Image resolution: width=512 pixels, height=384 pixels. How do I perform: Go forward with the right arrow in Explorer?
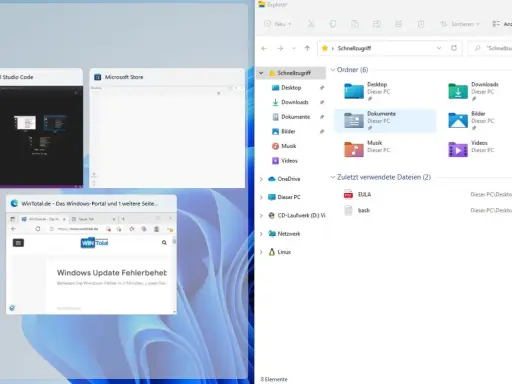point(280,48)
